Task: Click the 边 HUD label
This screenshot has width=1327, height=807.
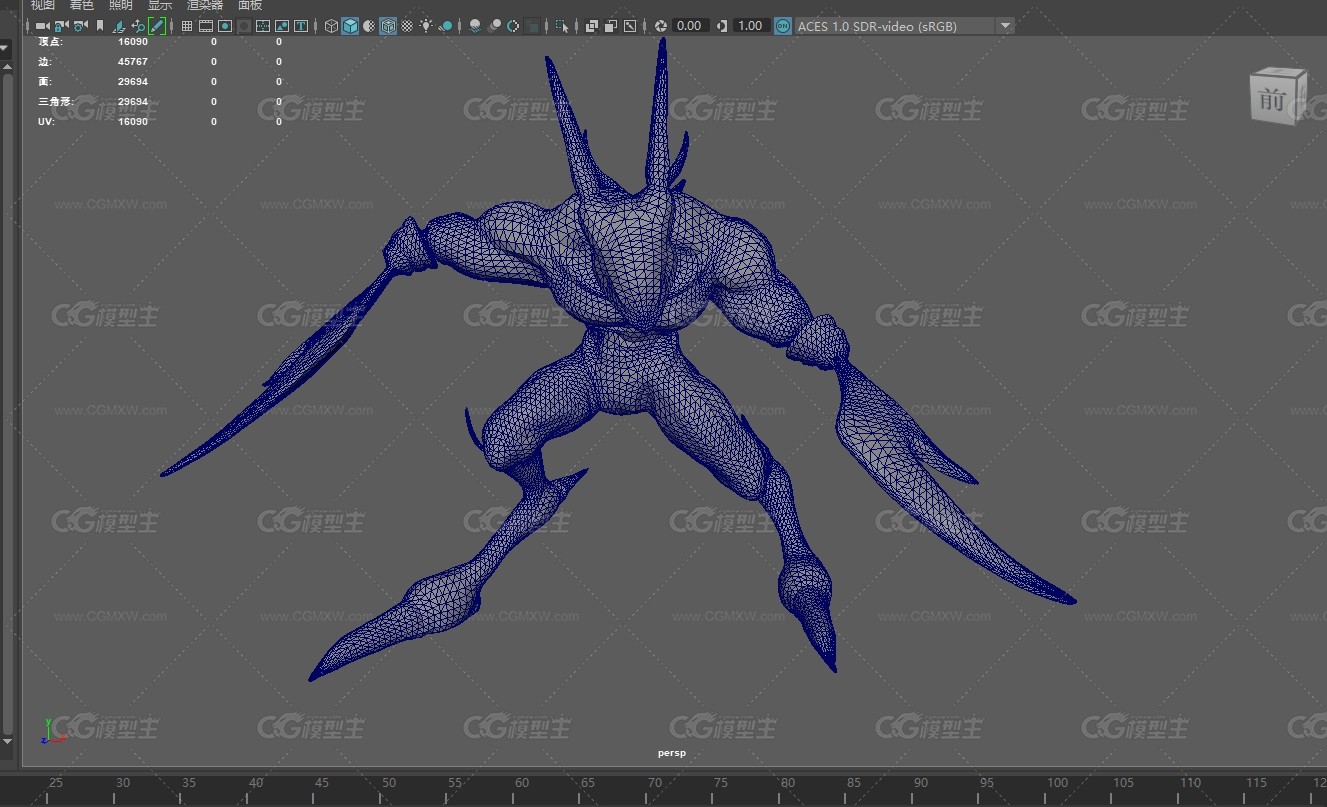Action: [43, 62]
